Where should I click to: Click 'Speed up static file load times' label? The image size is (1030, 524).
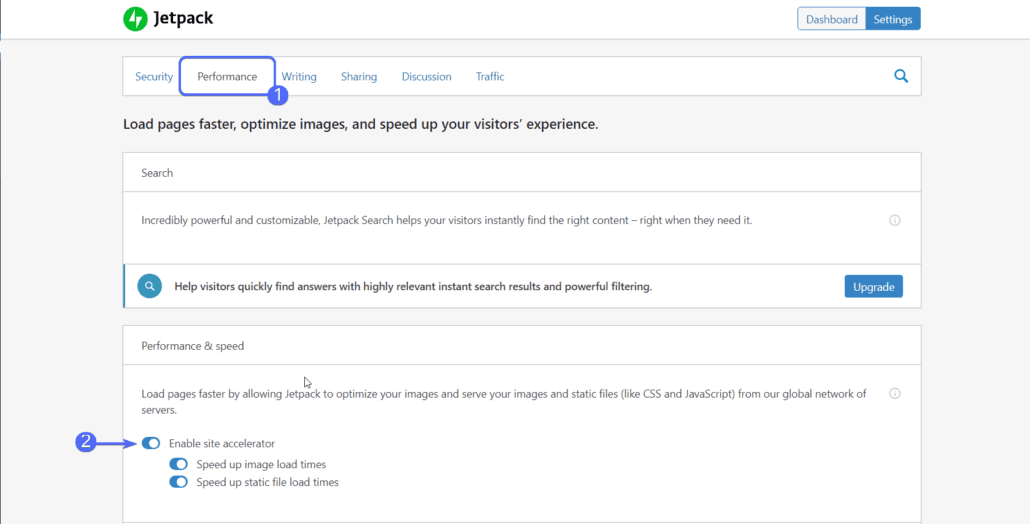tap(267, 482)
